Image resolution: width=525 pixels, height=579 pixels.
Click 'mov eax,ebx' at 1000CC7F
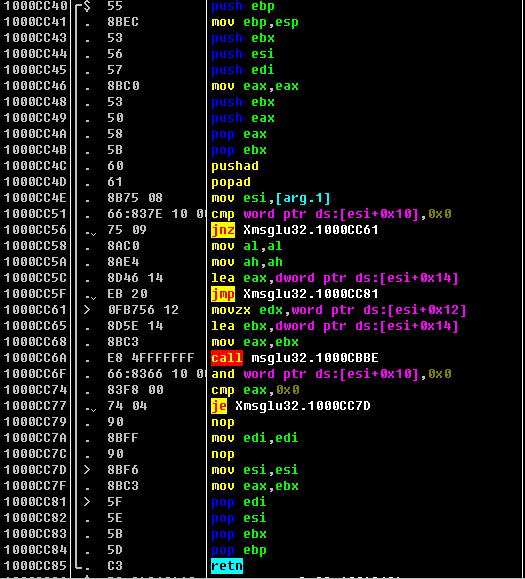(255, 486)
